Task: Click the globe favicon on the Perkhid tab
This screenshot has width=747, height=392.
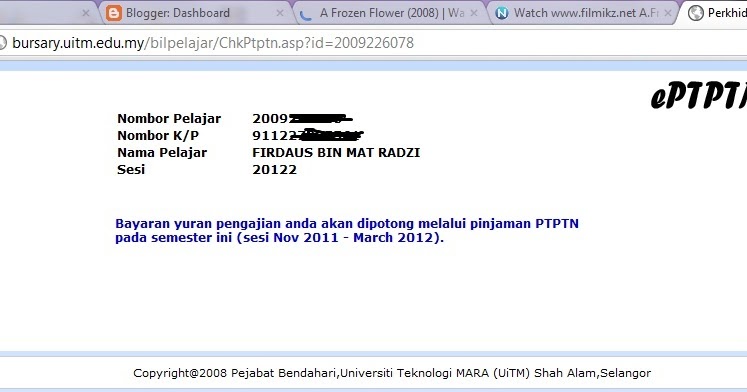Action: (696, 13)
